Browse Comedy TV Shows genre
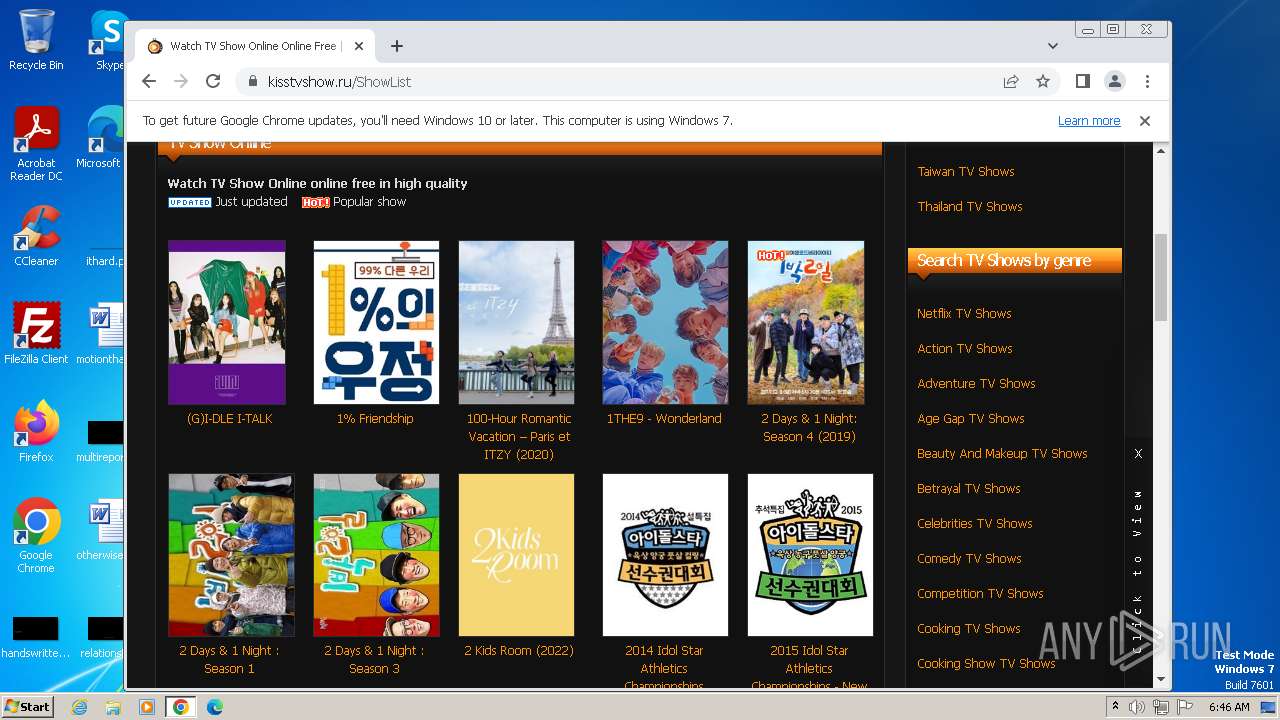This screenshot has height=720, width=1280. 969,559
